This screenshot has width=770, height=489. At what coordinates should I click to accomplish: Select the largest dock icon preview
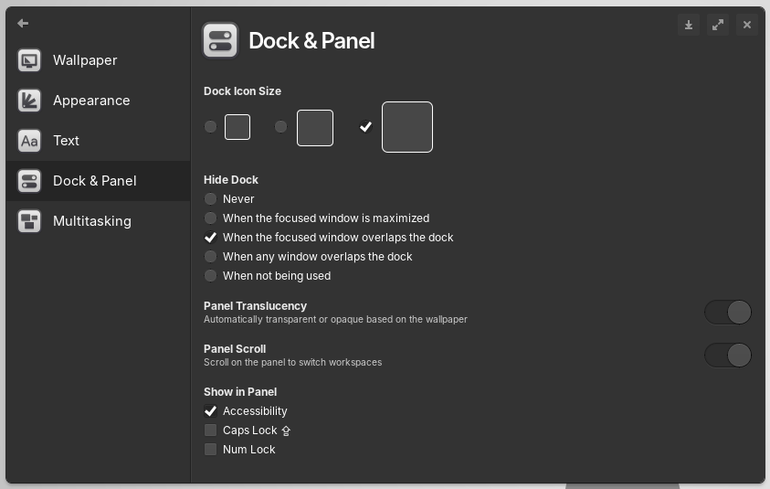[407, 127]
